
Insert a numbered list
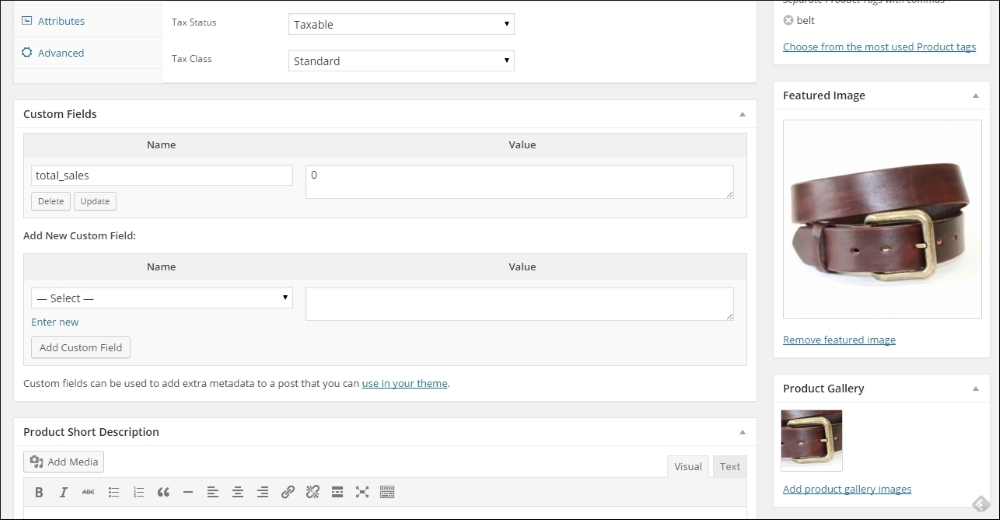coord(138,492)
